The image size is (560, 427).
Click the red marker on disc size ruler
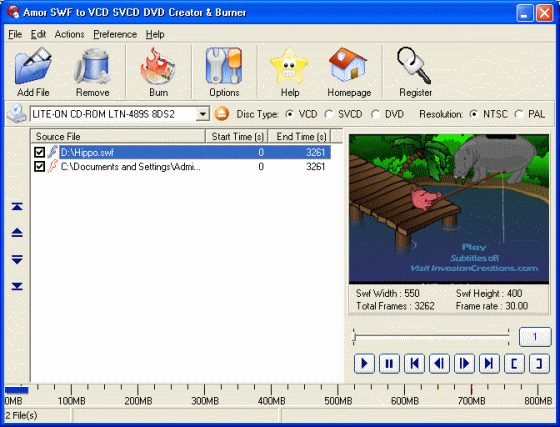[x=471, y=389]
